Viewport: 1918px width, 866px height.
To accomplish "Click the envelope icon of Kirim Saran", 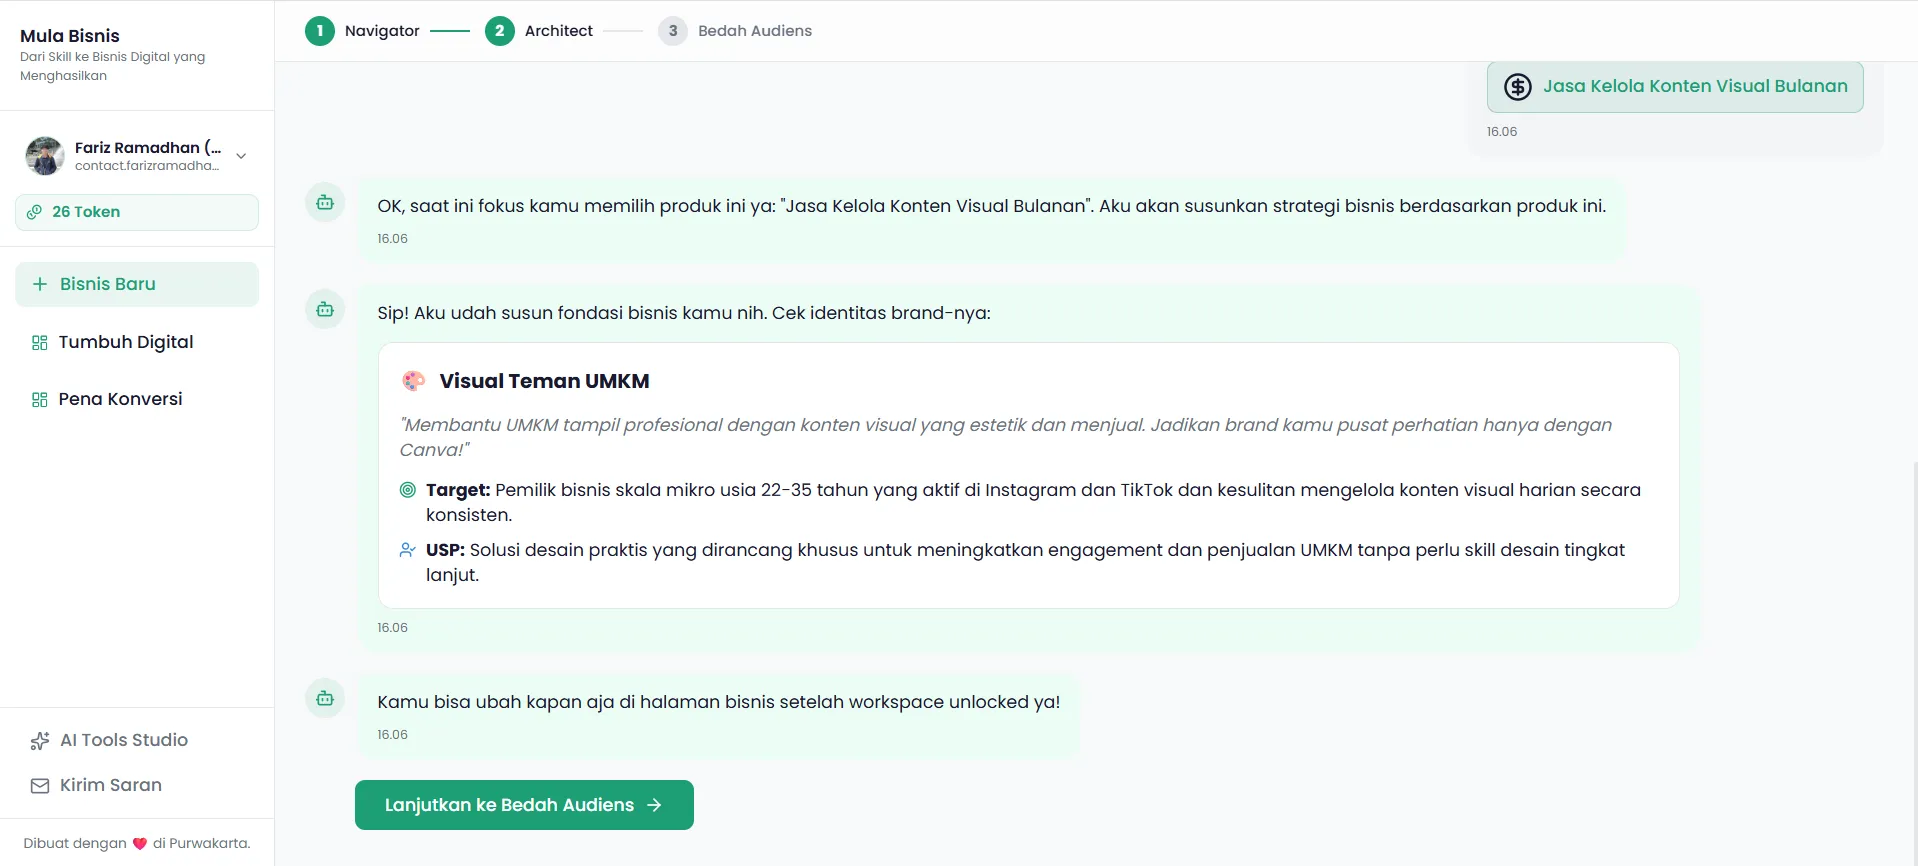I will click(x=40, y=786).
